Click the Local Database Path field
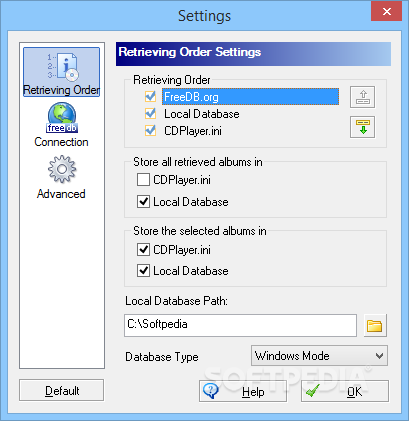This screenshot has height=421, width=409. 240,325
